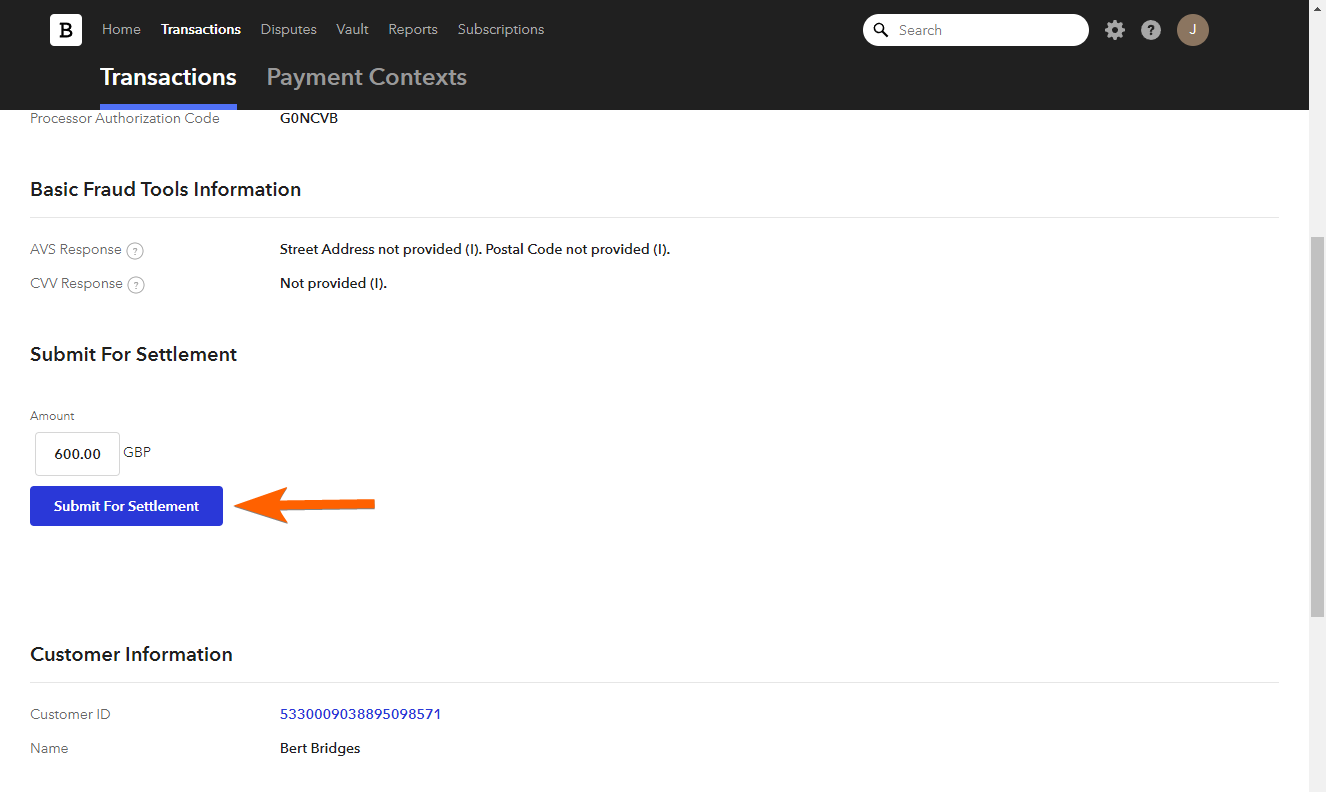Screen dimensions: 1326x792
Task: Switch to the Payment Contexts tab
Action: [x=366, y=77]
